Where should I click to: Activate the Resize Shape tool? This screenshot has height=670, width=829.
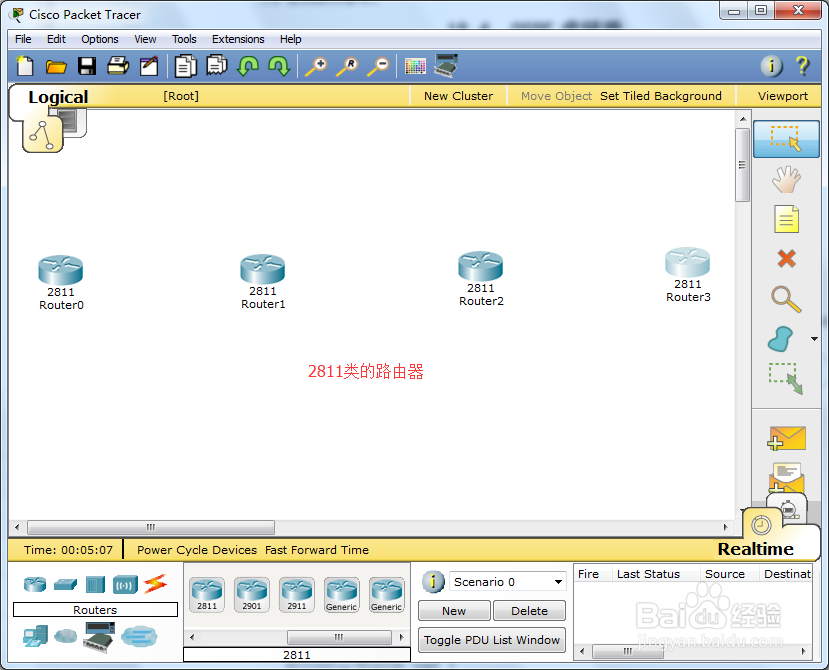[x=786, y=379]
